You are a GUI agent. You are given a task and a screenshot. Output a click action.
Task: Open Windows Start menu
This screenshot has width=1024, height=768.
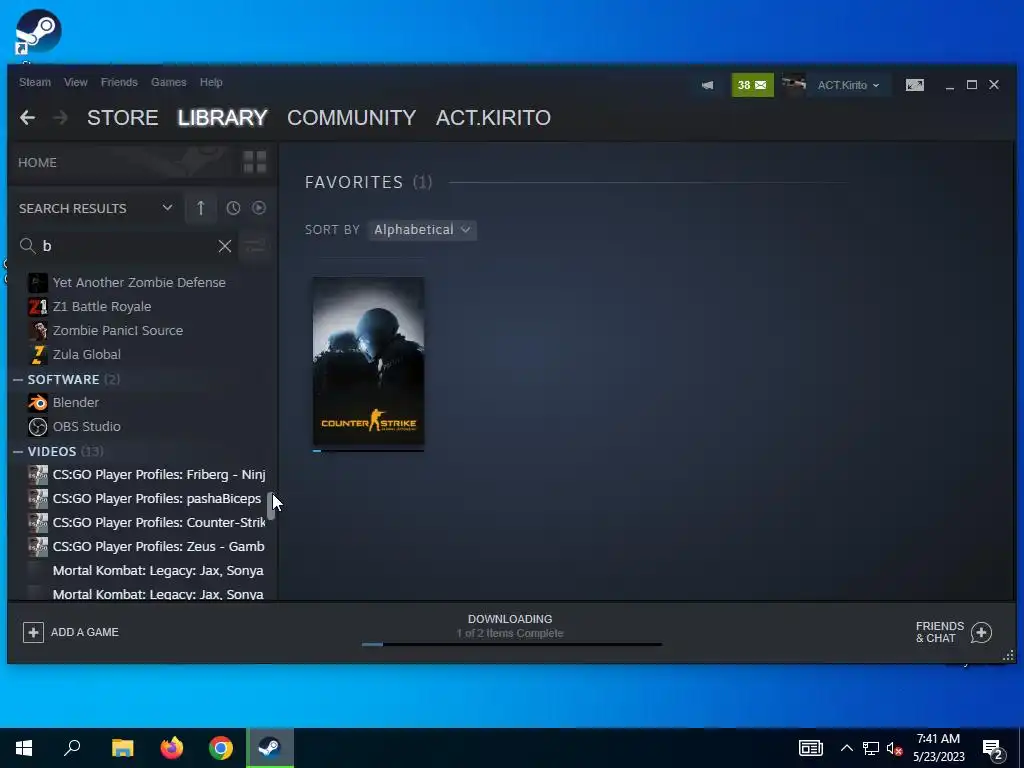pos(24,748)
